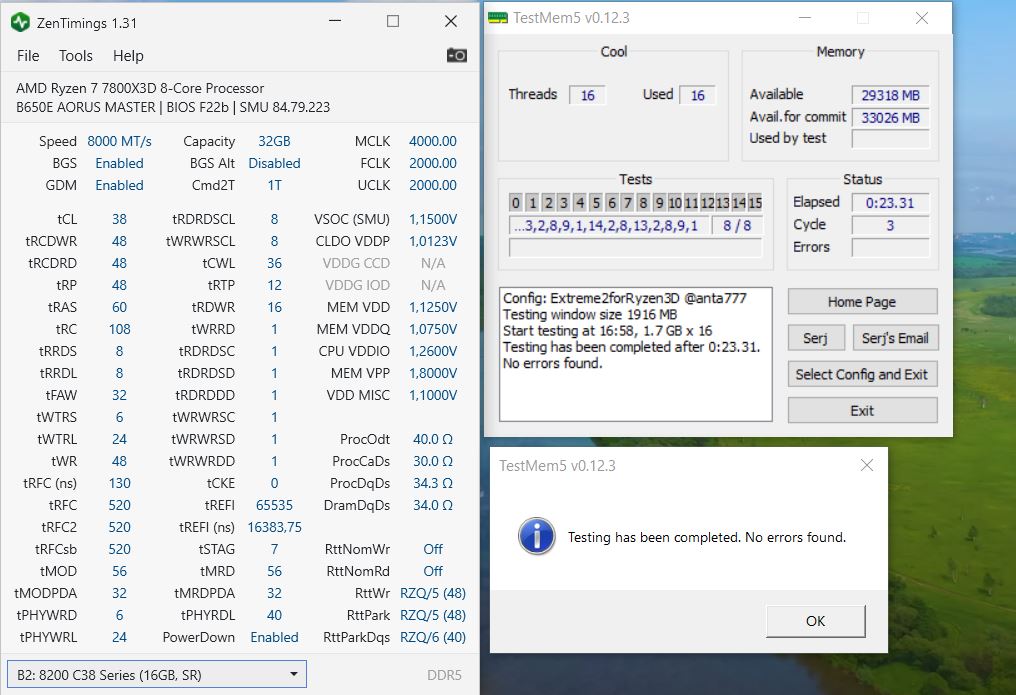Click the Exit button in TestMem5
The height and width of the screenshot is (695, 1016).
pos(862,411)
